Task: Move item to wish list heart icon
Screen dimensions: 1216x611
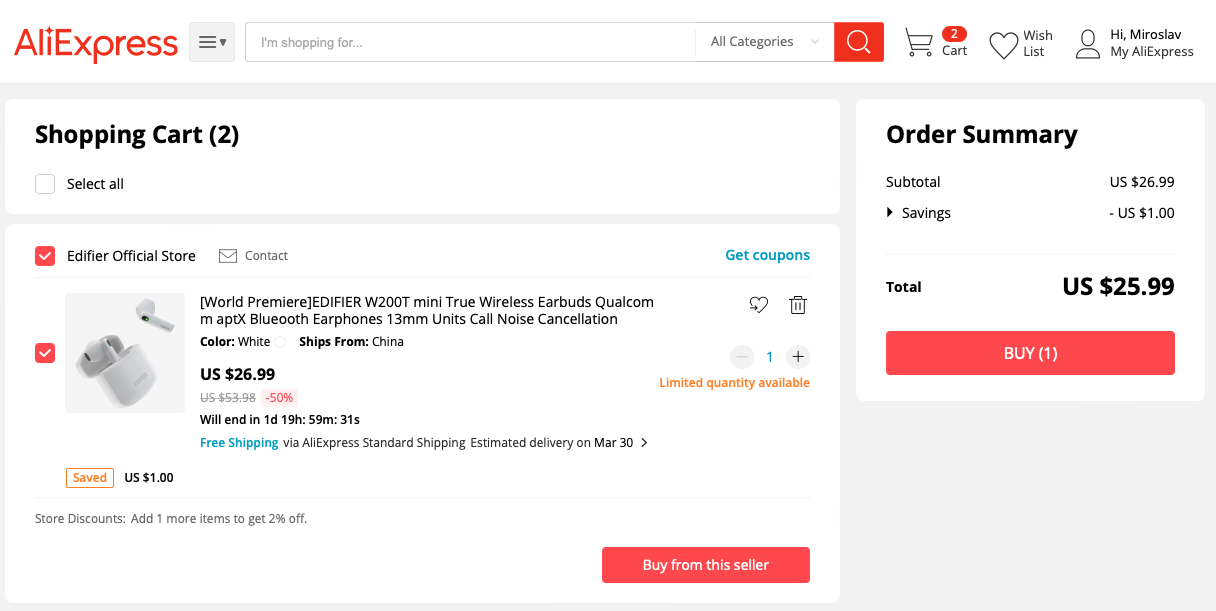Action: (759, 305)
